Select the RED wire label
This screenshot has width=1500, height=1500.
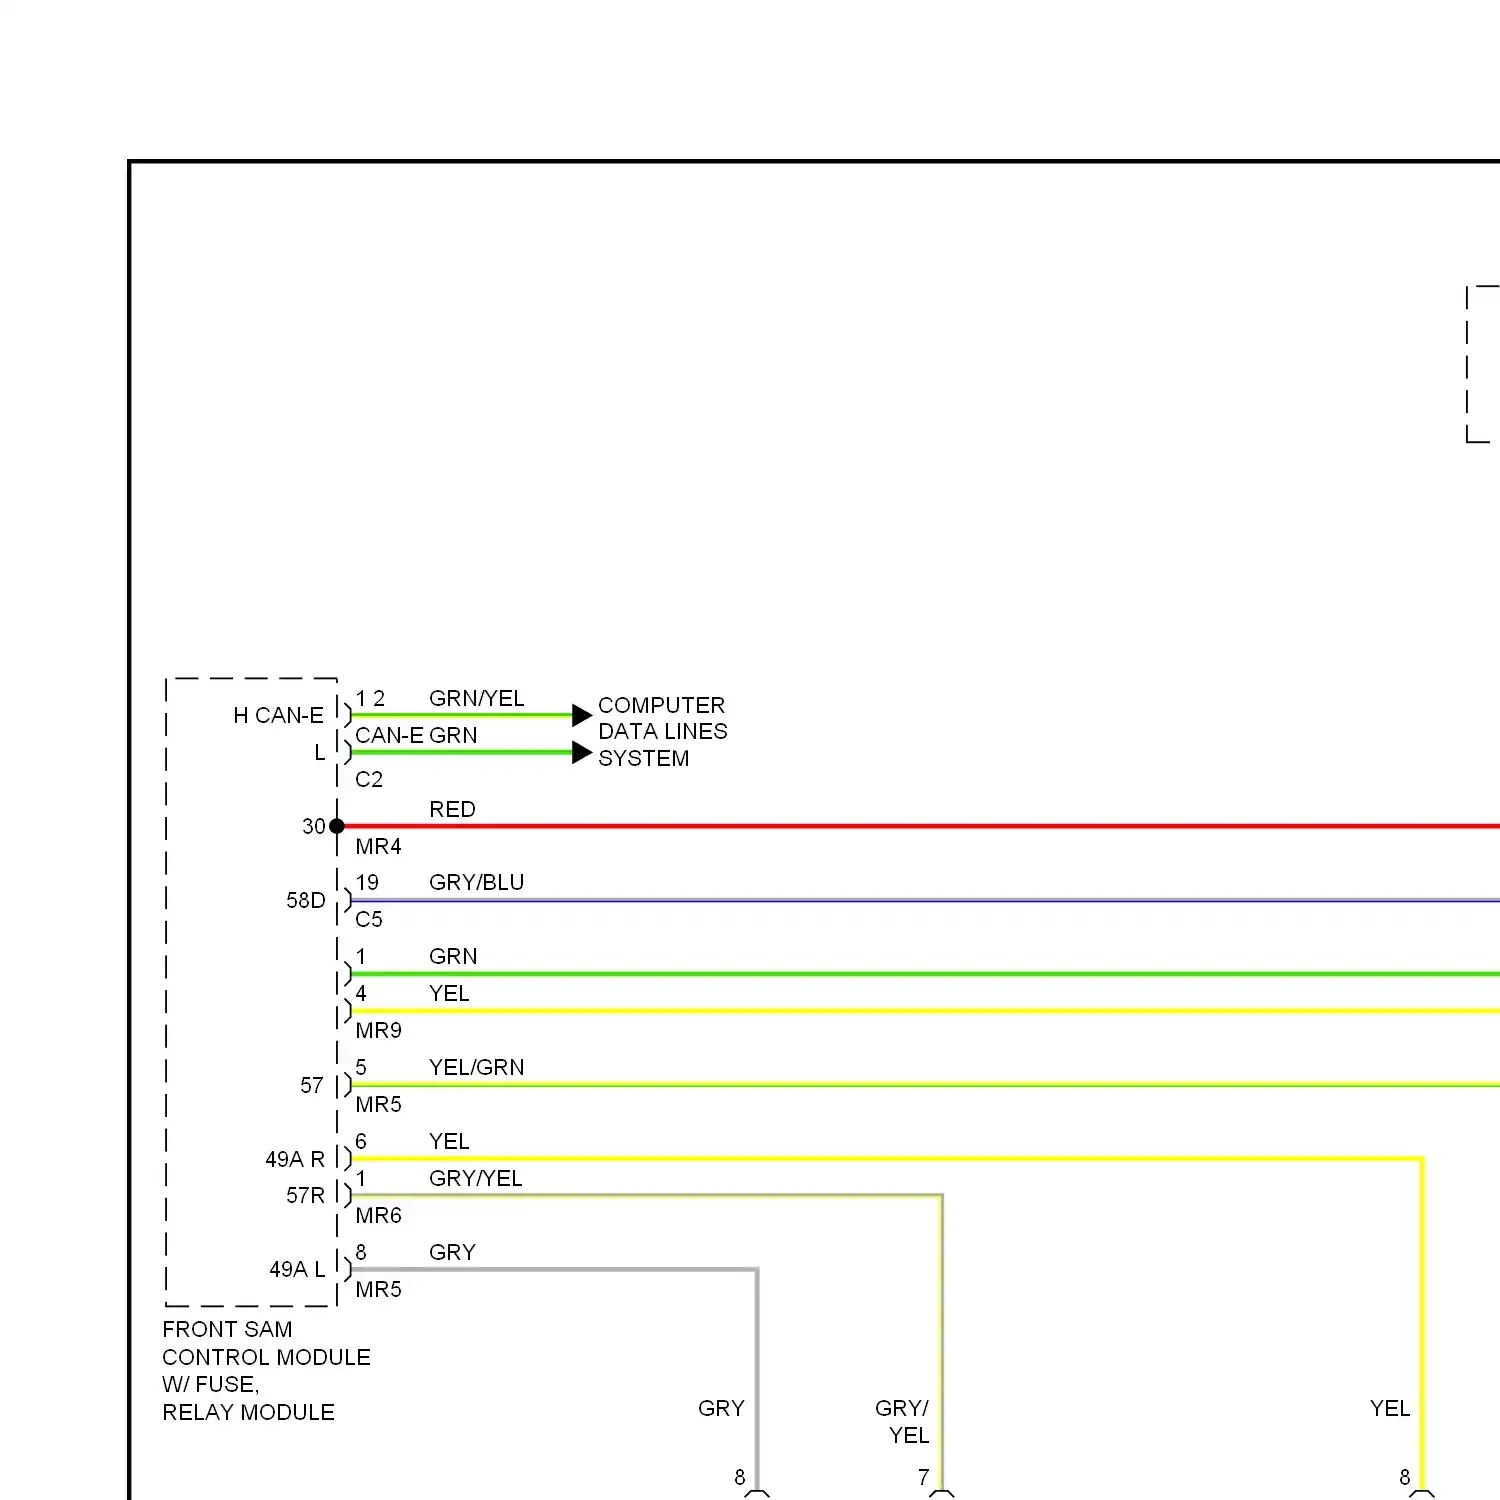click(x=452, y=809)
